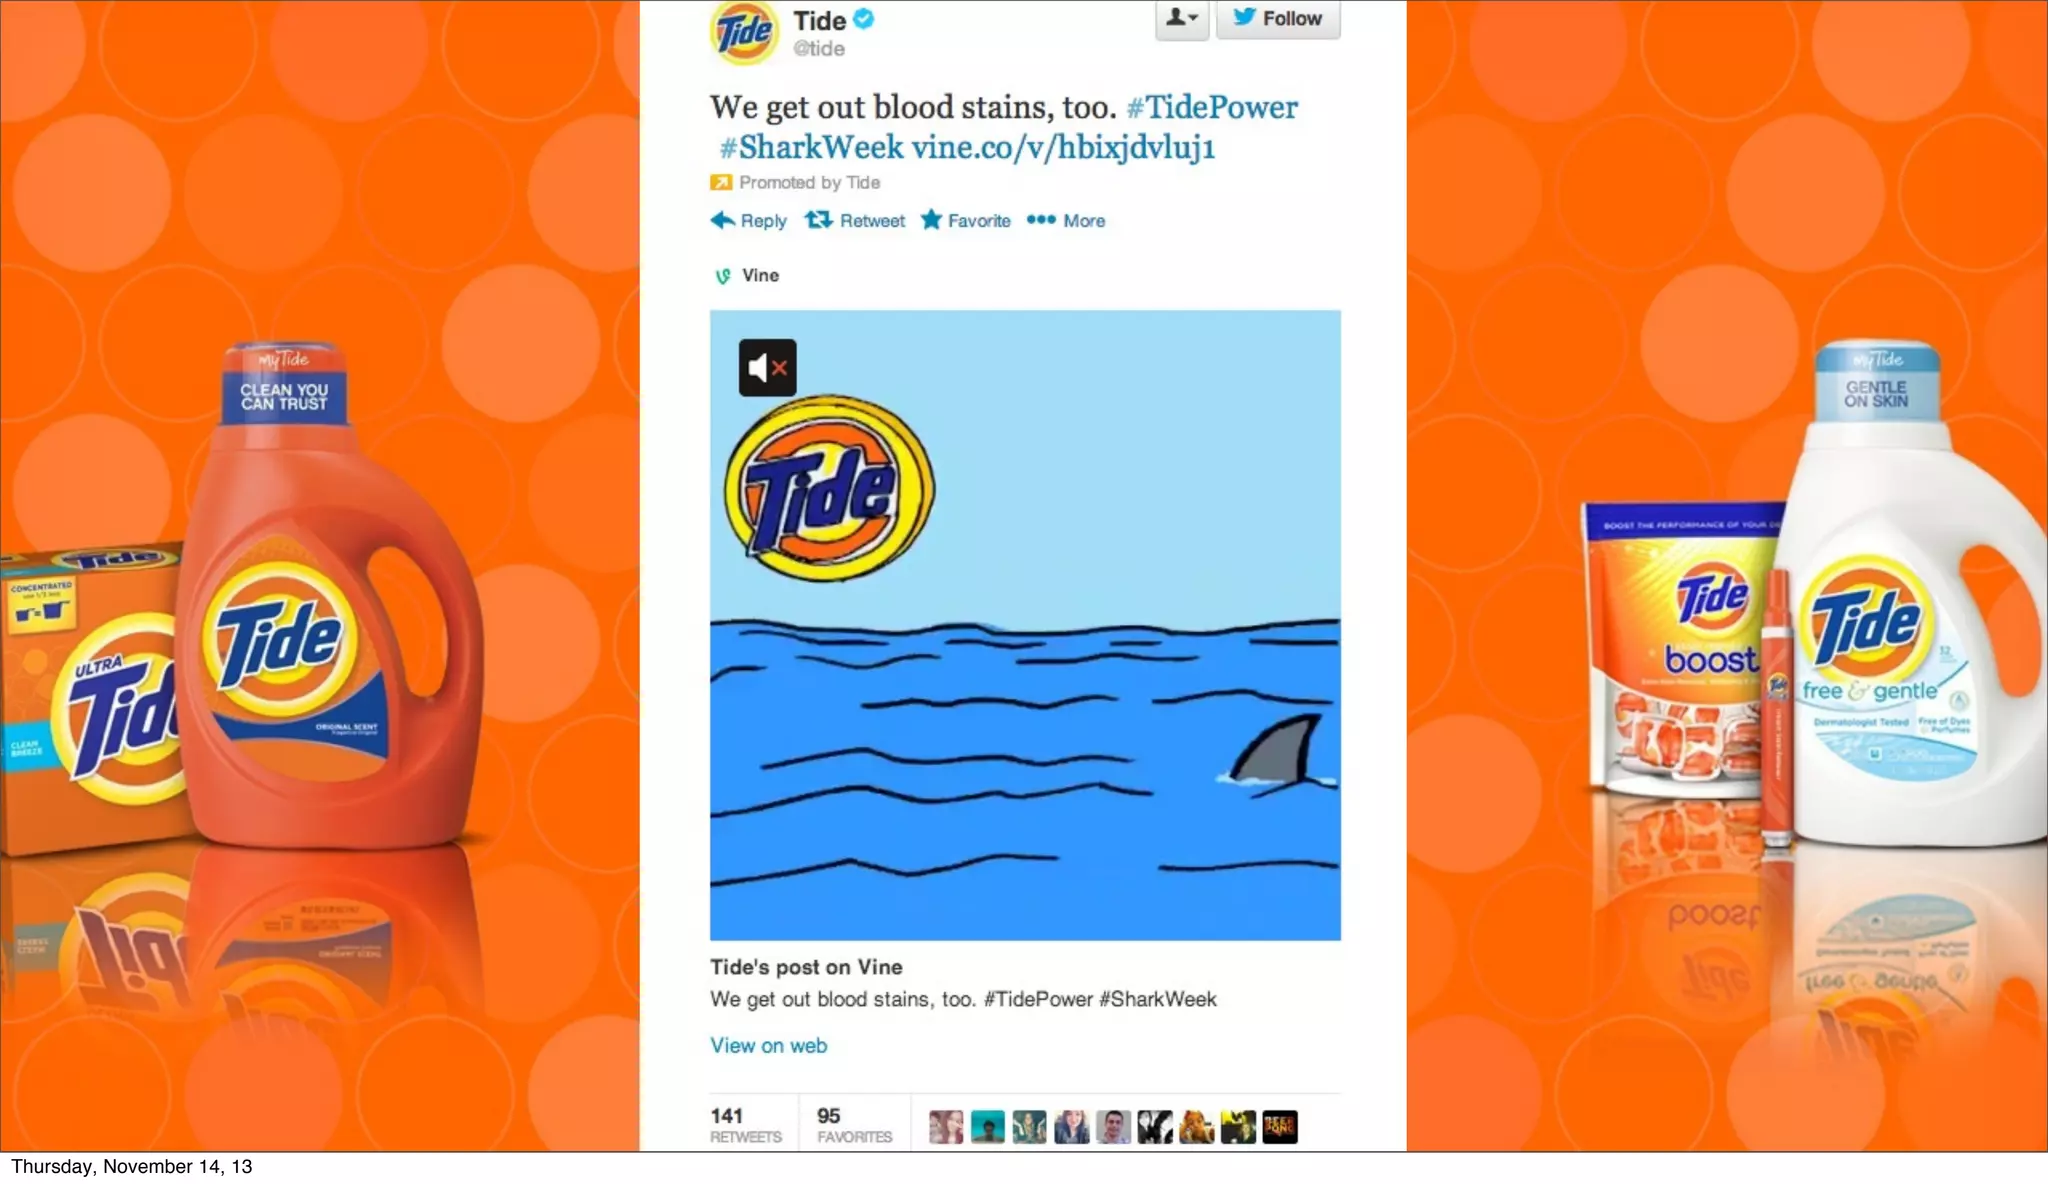Screen dimensions: 2048x1184
Task: Click View on web link
Action: click(x=769, y=1045)
